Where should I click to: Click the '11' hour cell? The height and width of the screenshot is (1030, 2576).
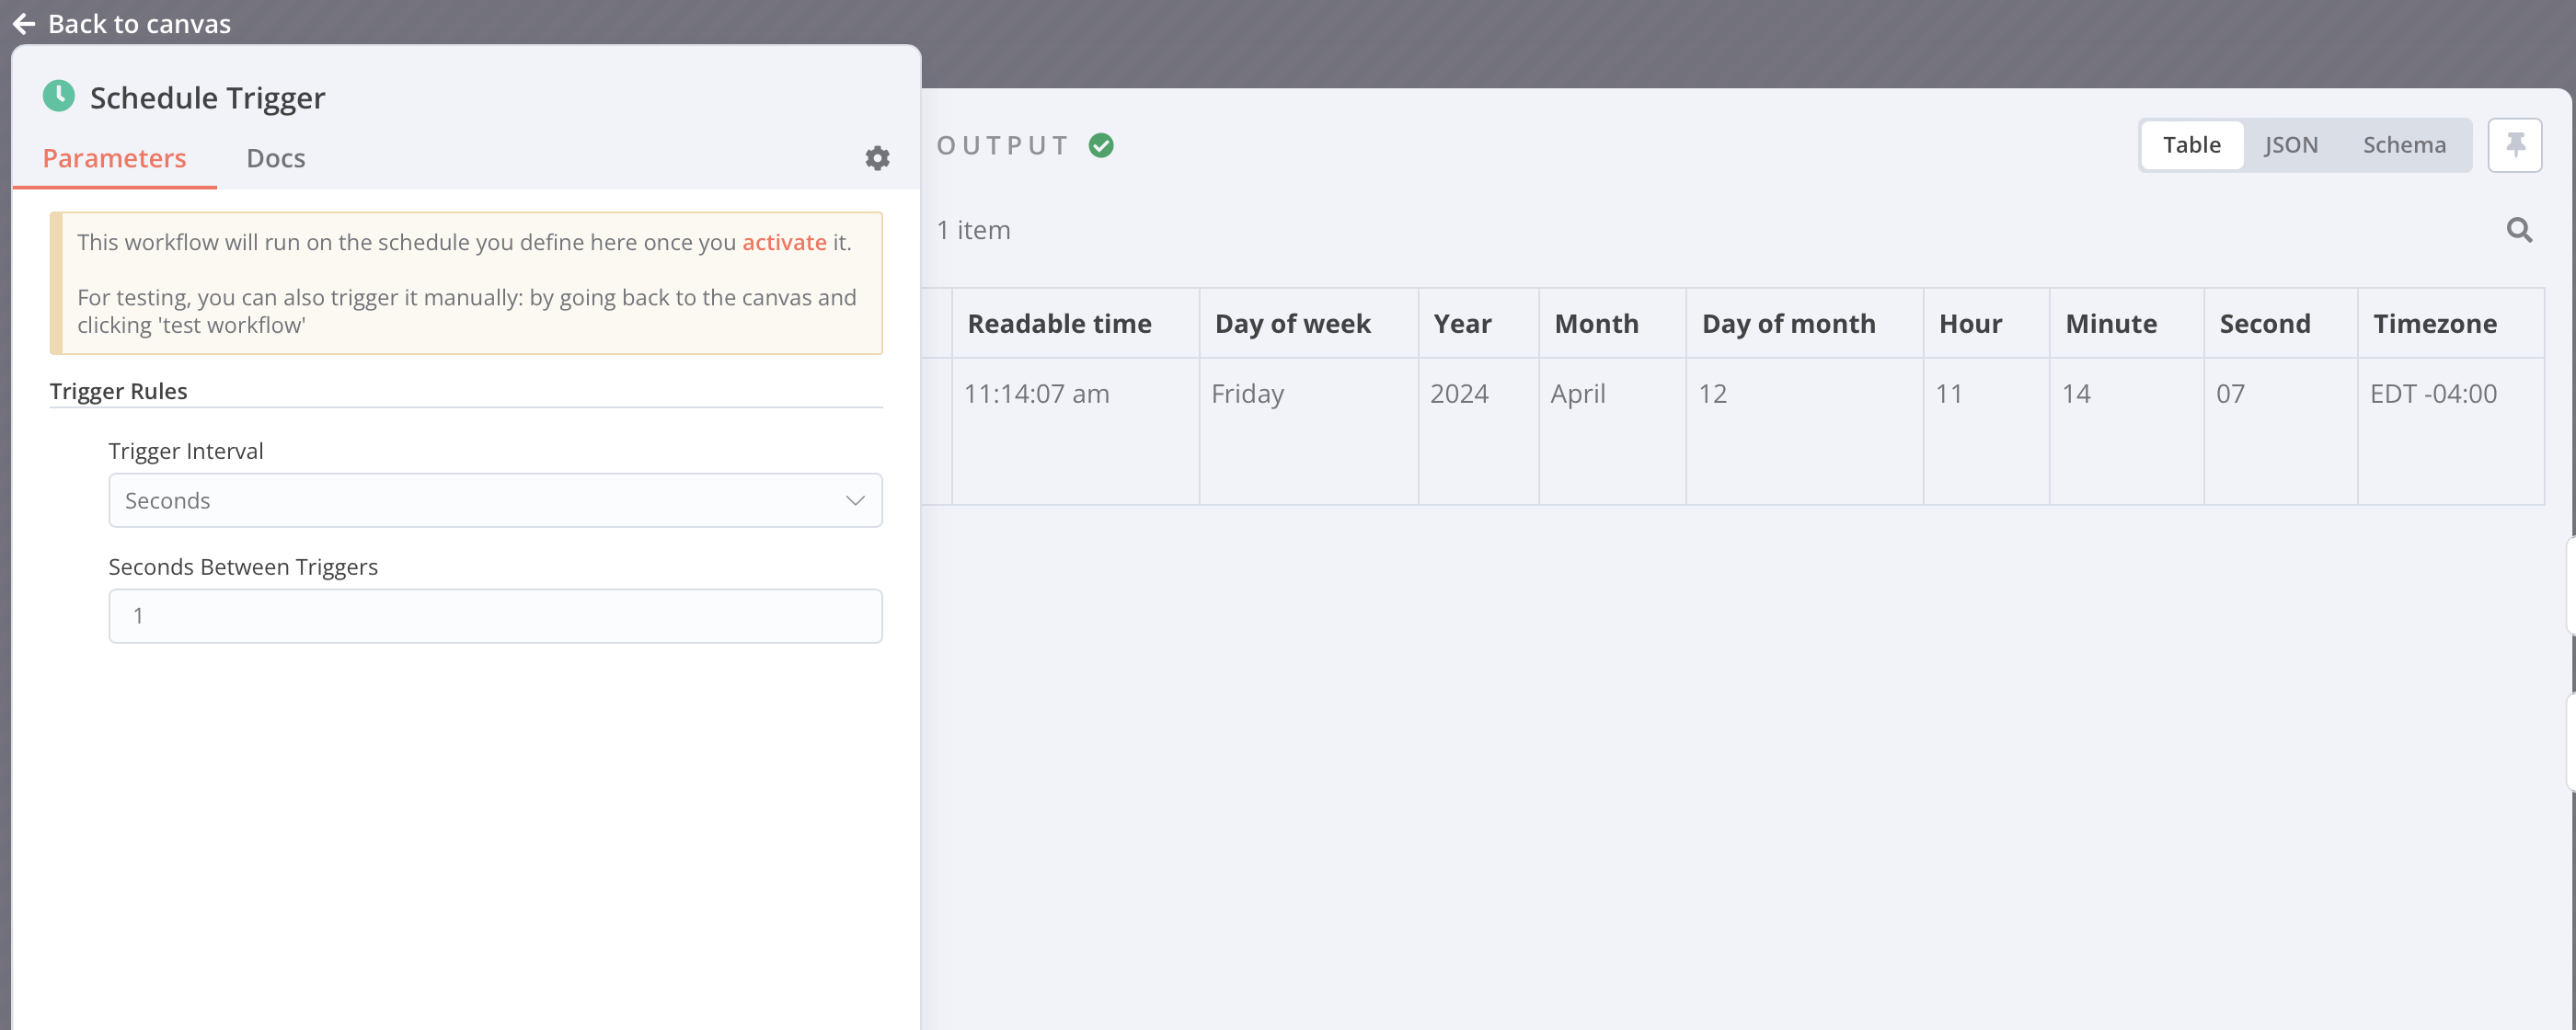[x=1986, y=431]
